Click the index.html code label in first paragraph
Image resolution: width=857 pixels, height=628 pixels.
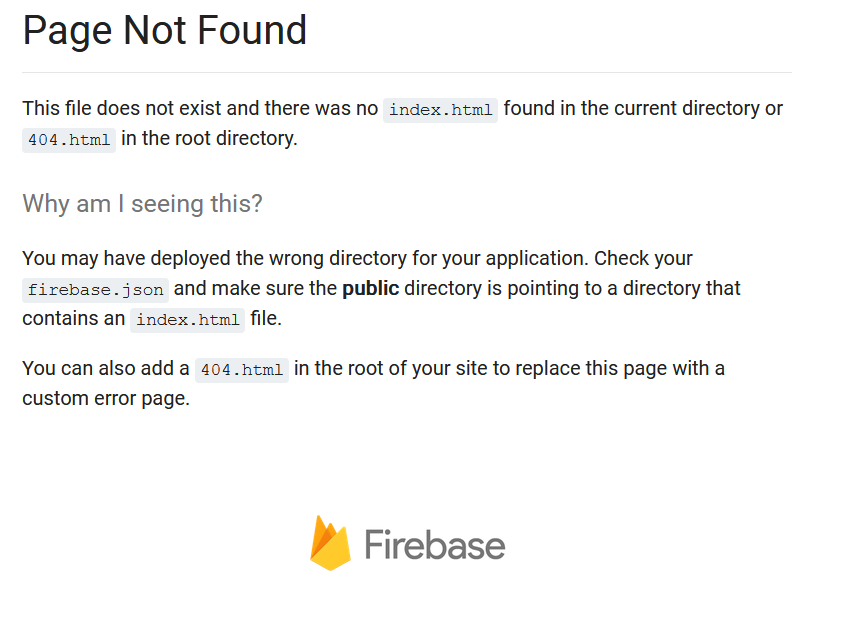441,110
